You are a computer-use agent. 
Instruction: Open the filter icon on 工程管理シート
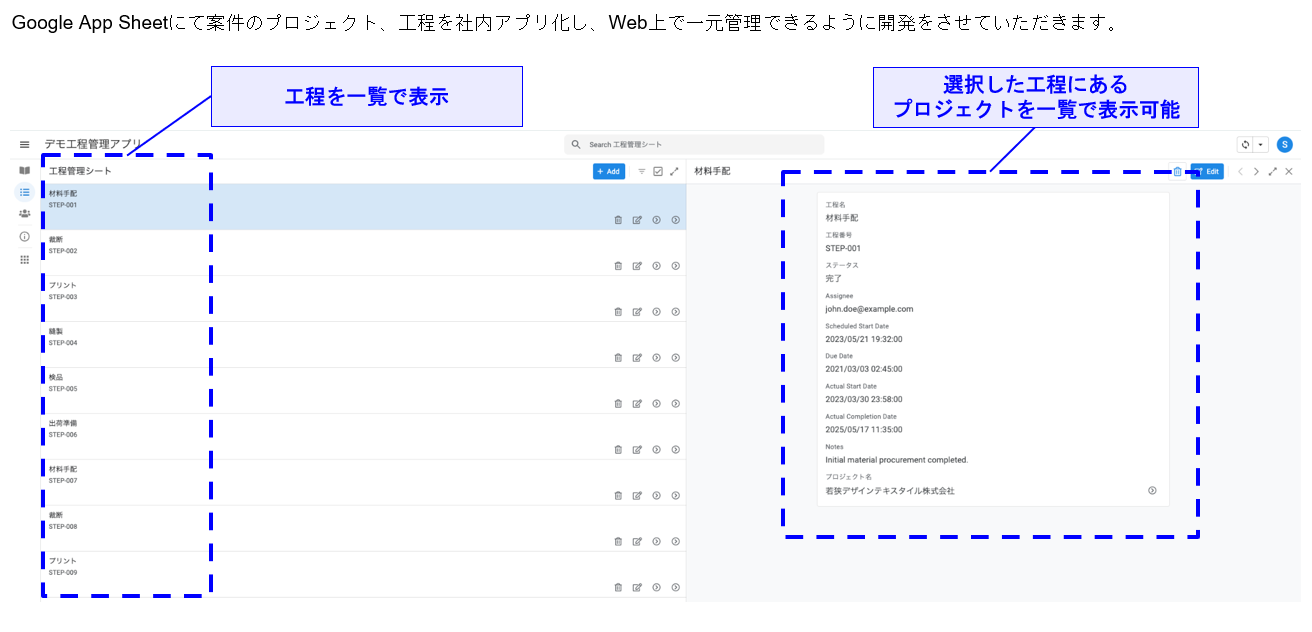[x=642, y=171]
